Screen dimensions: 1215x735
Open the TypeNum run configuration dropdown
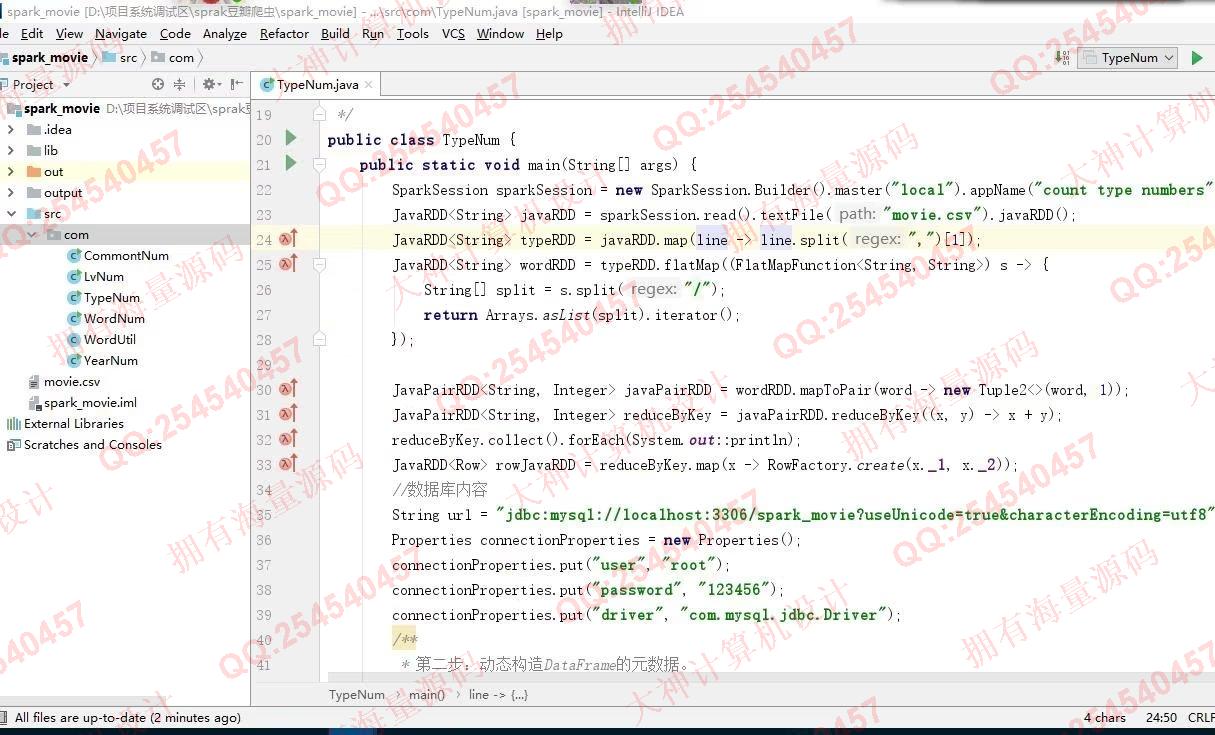(1127, 58)
